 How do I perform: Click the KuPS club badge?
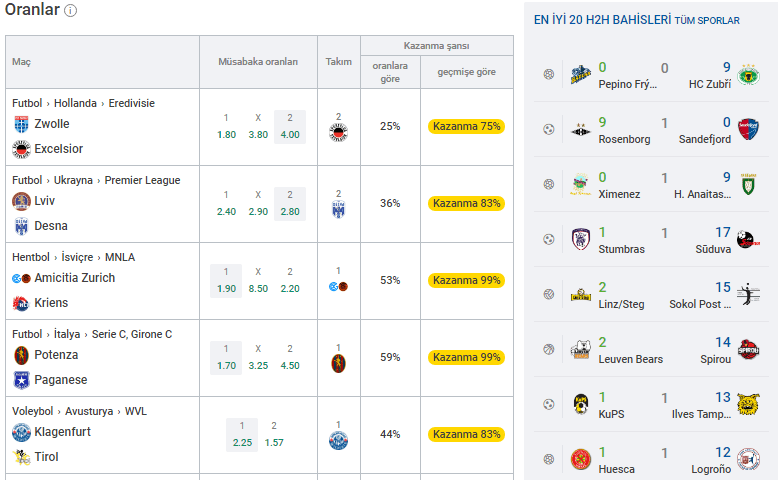[x=581, y=405]
